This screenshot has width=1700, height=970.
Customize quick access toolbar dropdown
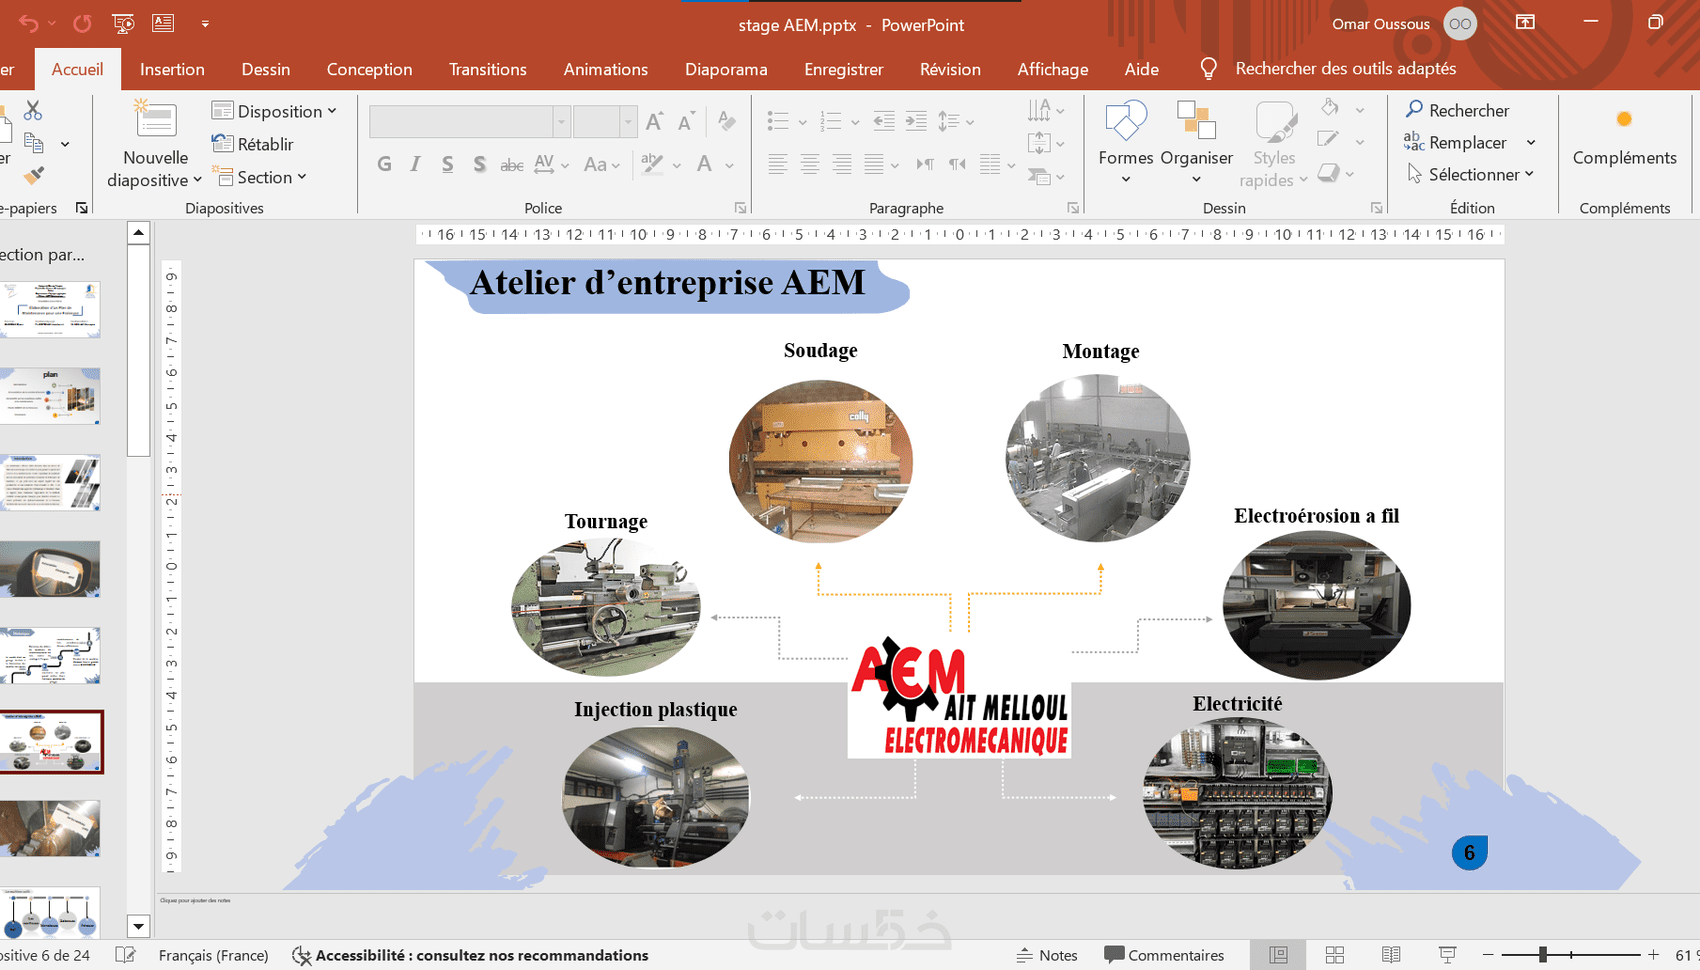(x=205, y=23)
